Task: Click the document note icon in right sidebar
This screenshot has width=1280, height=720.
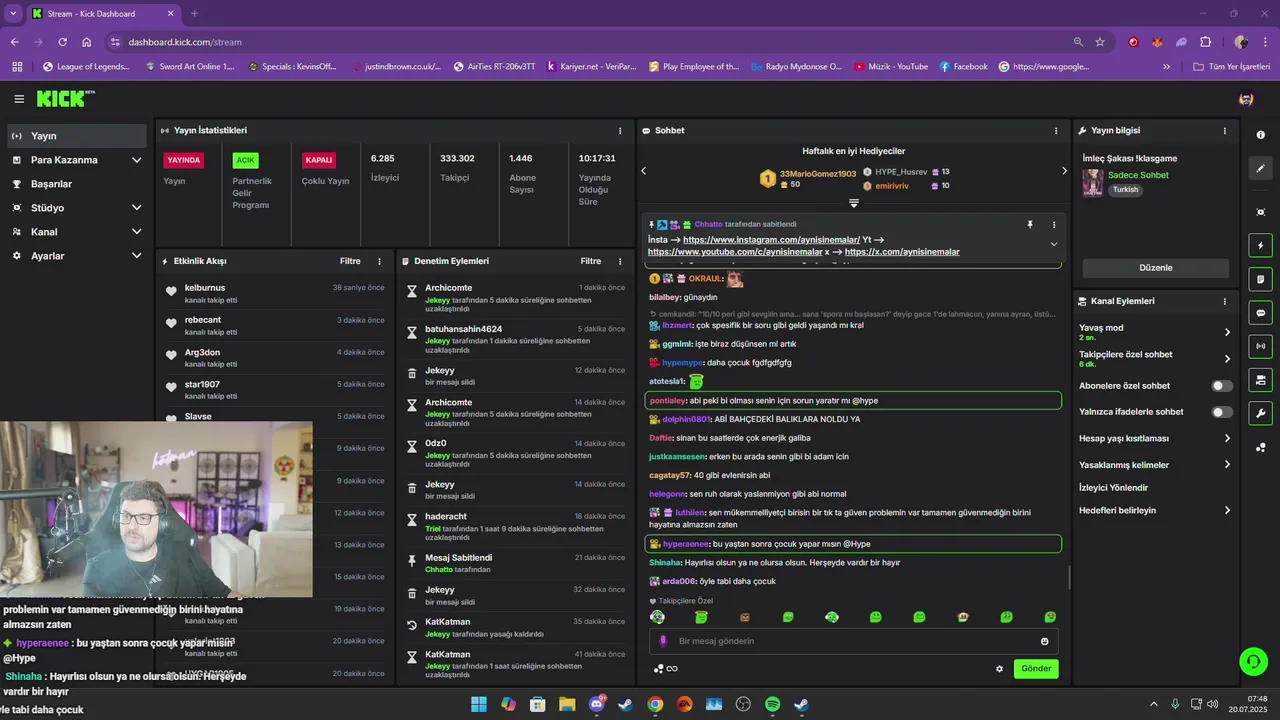Action: click(x=1260, y=279)
